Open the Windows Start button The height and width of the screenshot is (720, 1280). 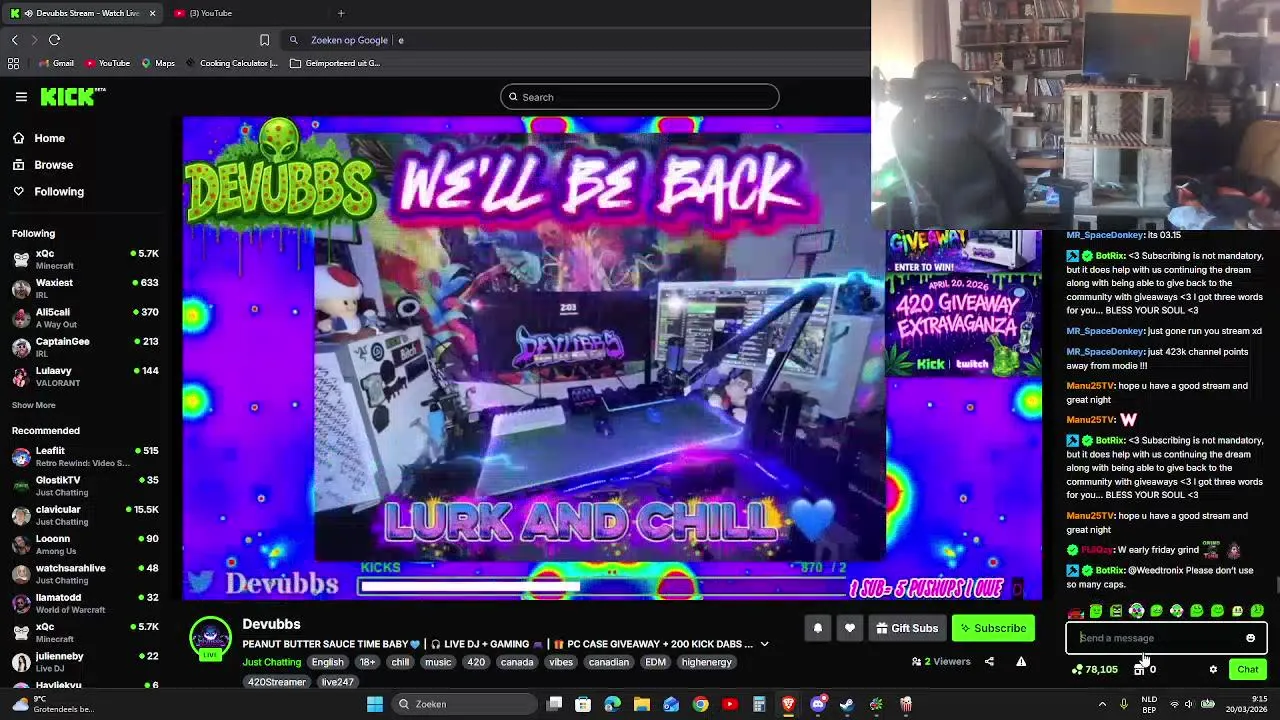click(x=375, y=704)
